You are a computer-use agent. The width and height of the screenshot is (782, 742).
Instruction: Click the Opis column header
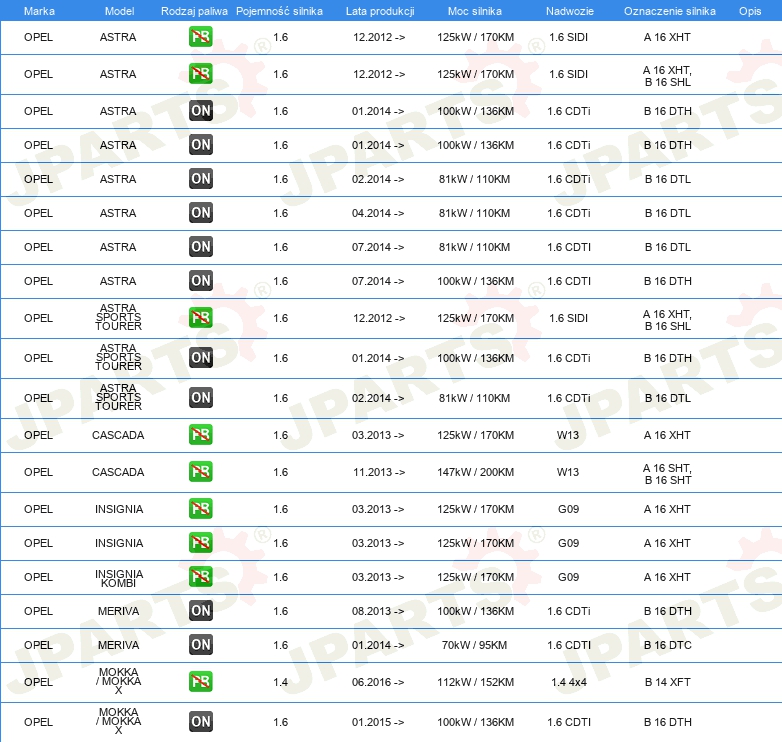750,11
